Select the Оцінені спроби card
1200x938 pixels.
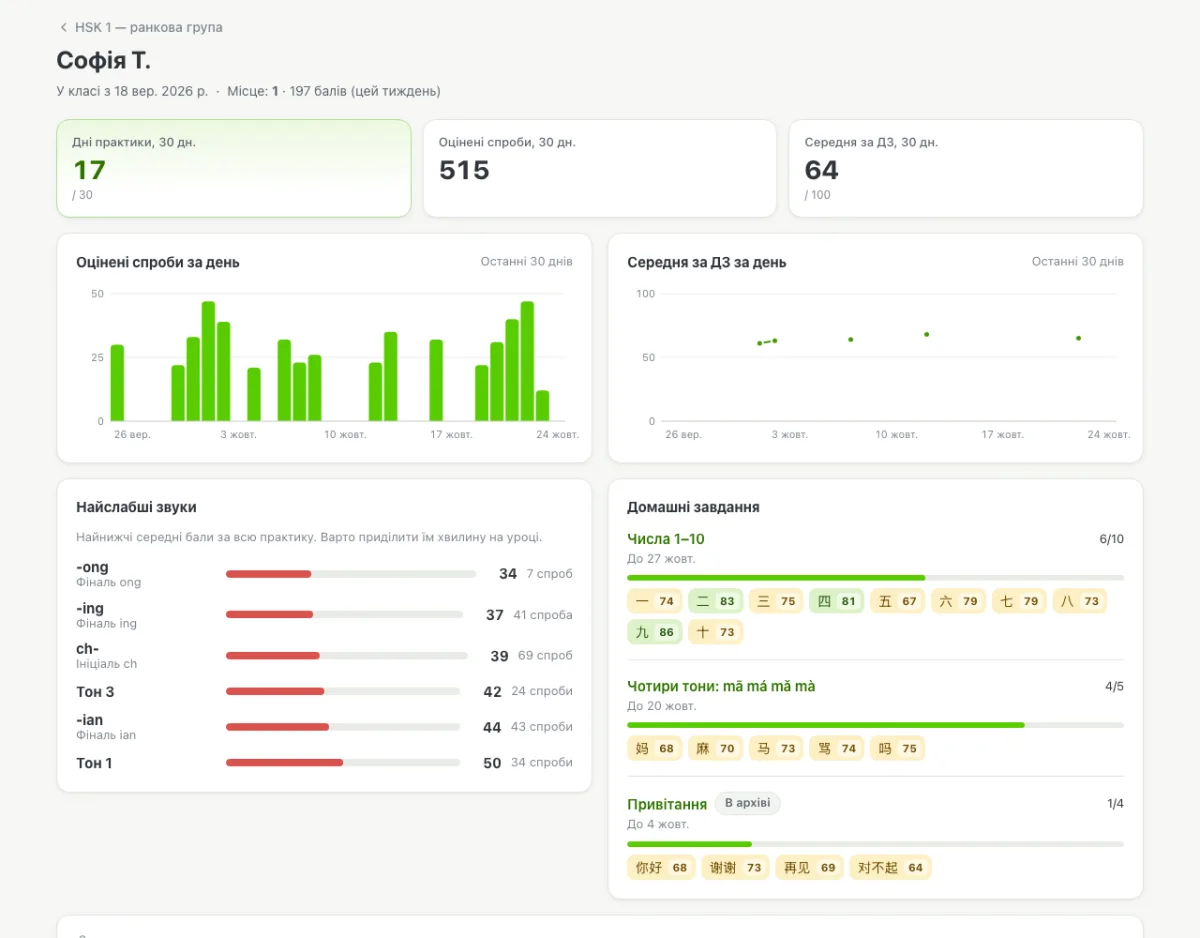pyautogui.click(x=600, y=168)
